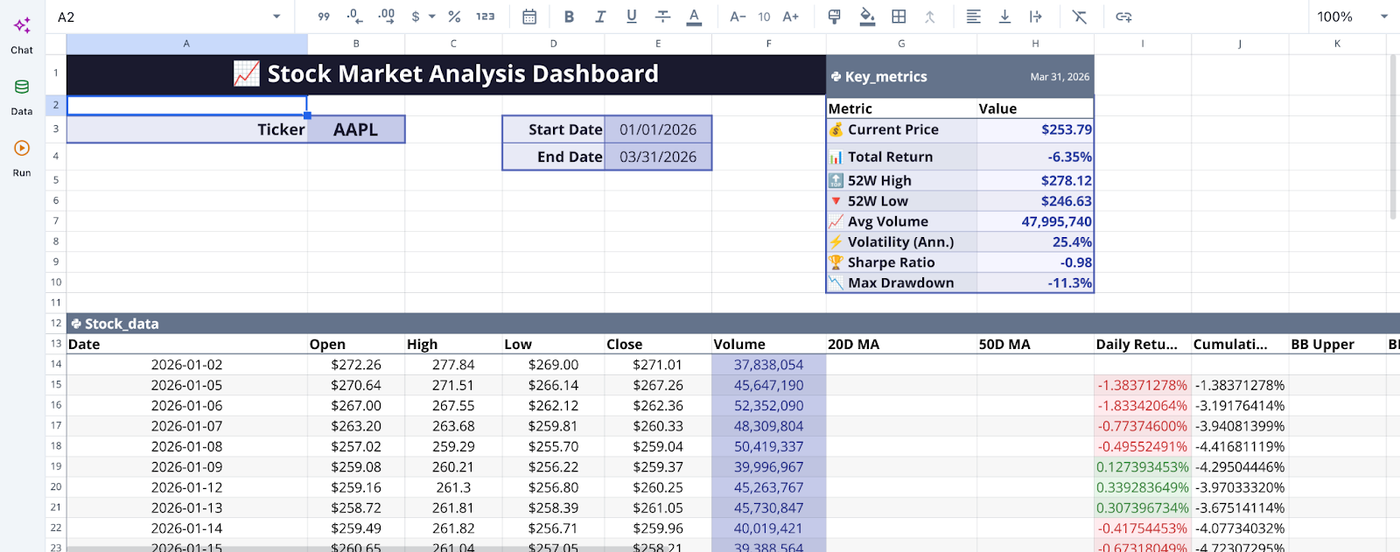The width and height of the screenshot is (1400, 552).
Task: Apply automatic 123 number format
Action: pyautogui.click(x=486, y=16)
